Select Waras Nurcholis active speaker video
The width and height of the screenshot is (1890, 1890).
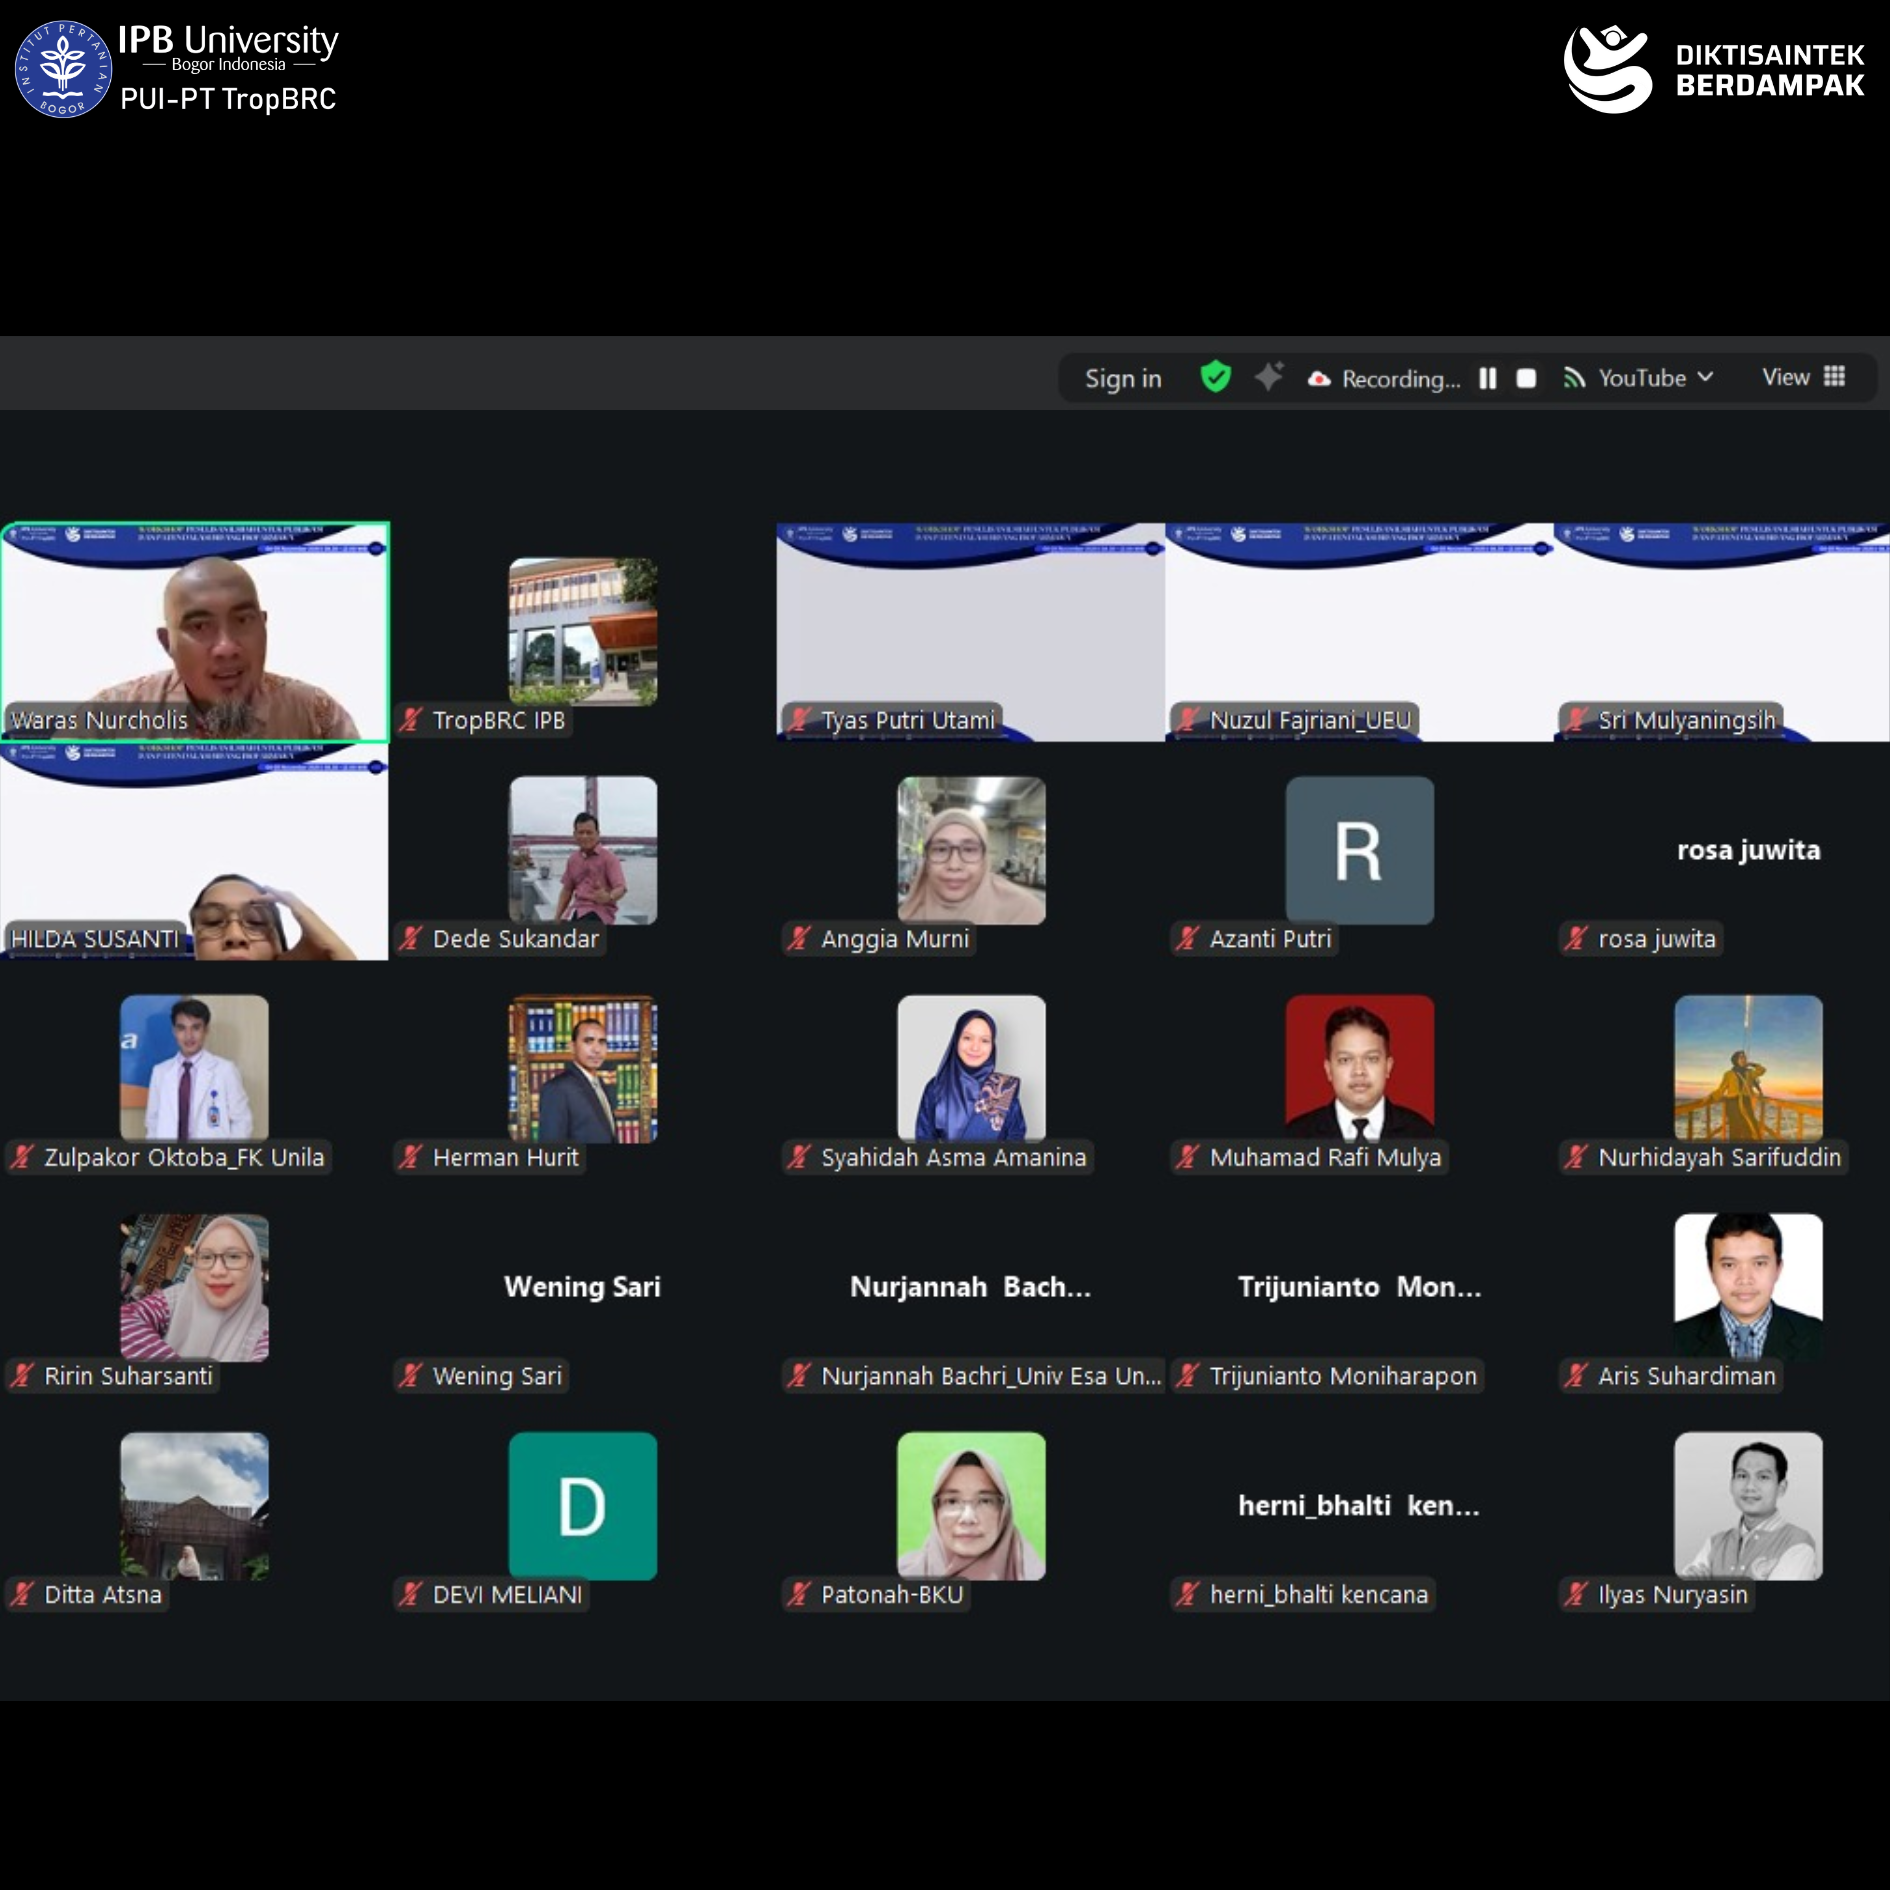195,631
